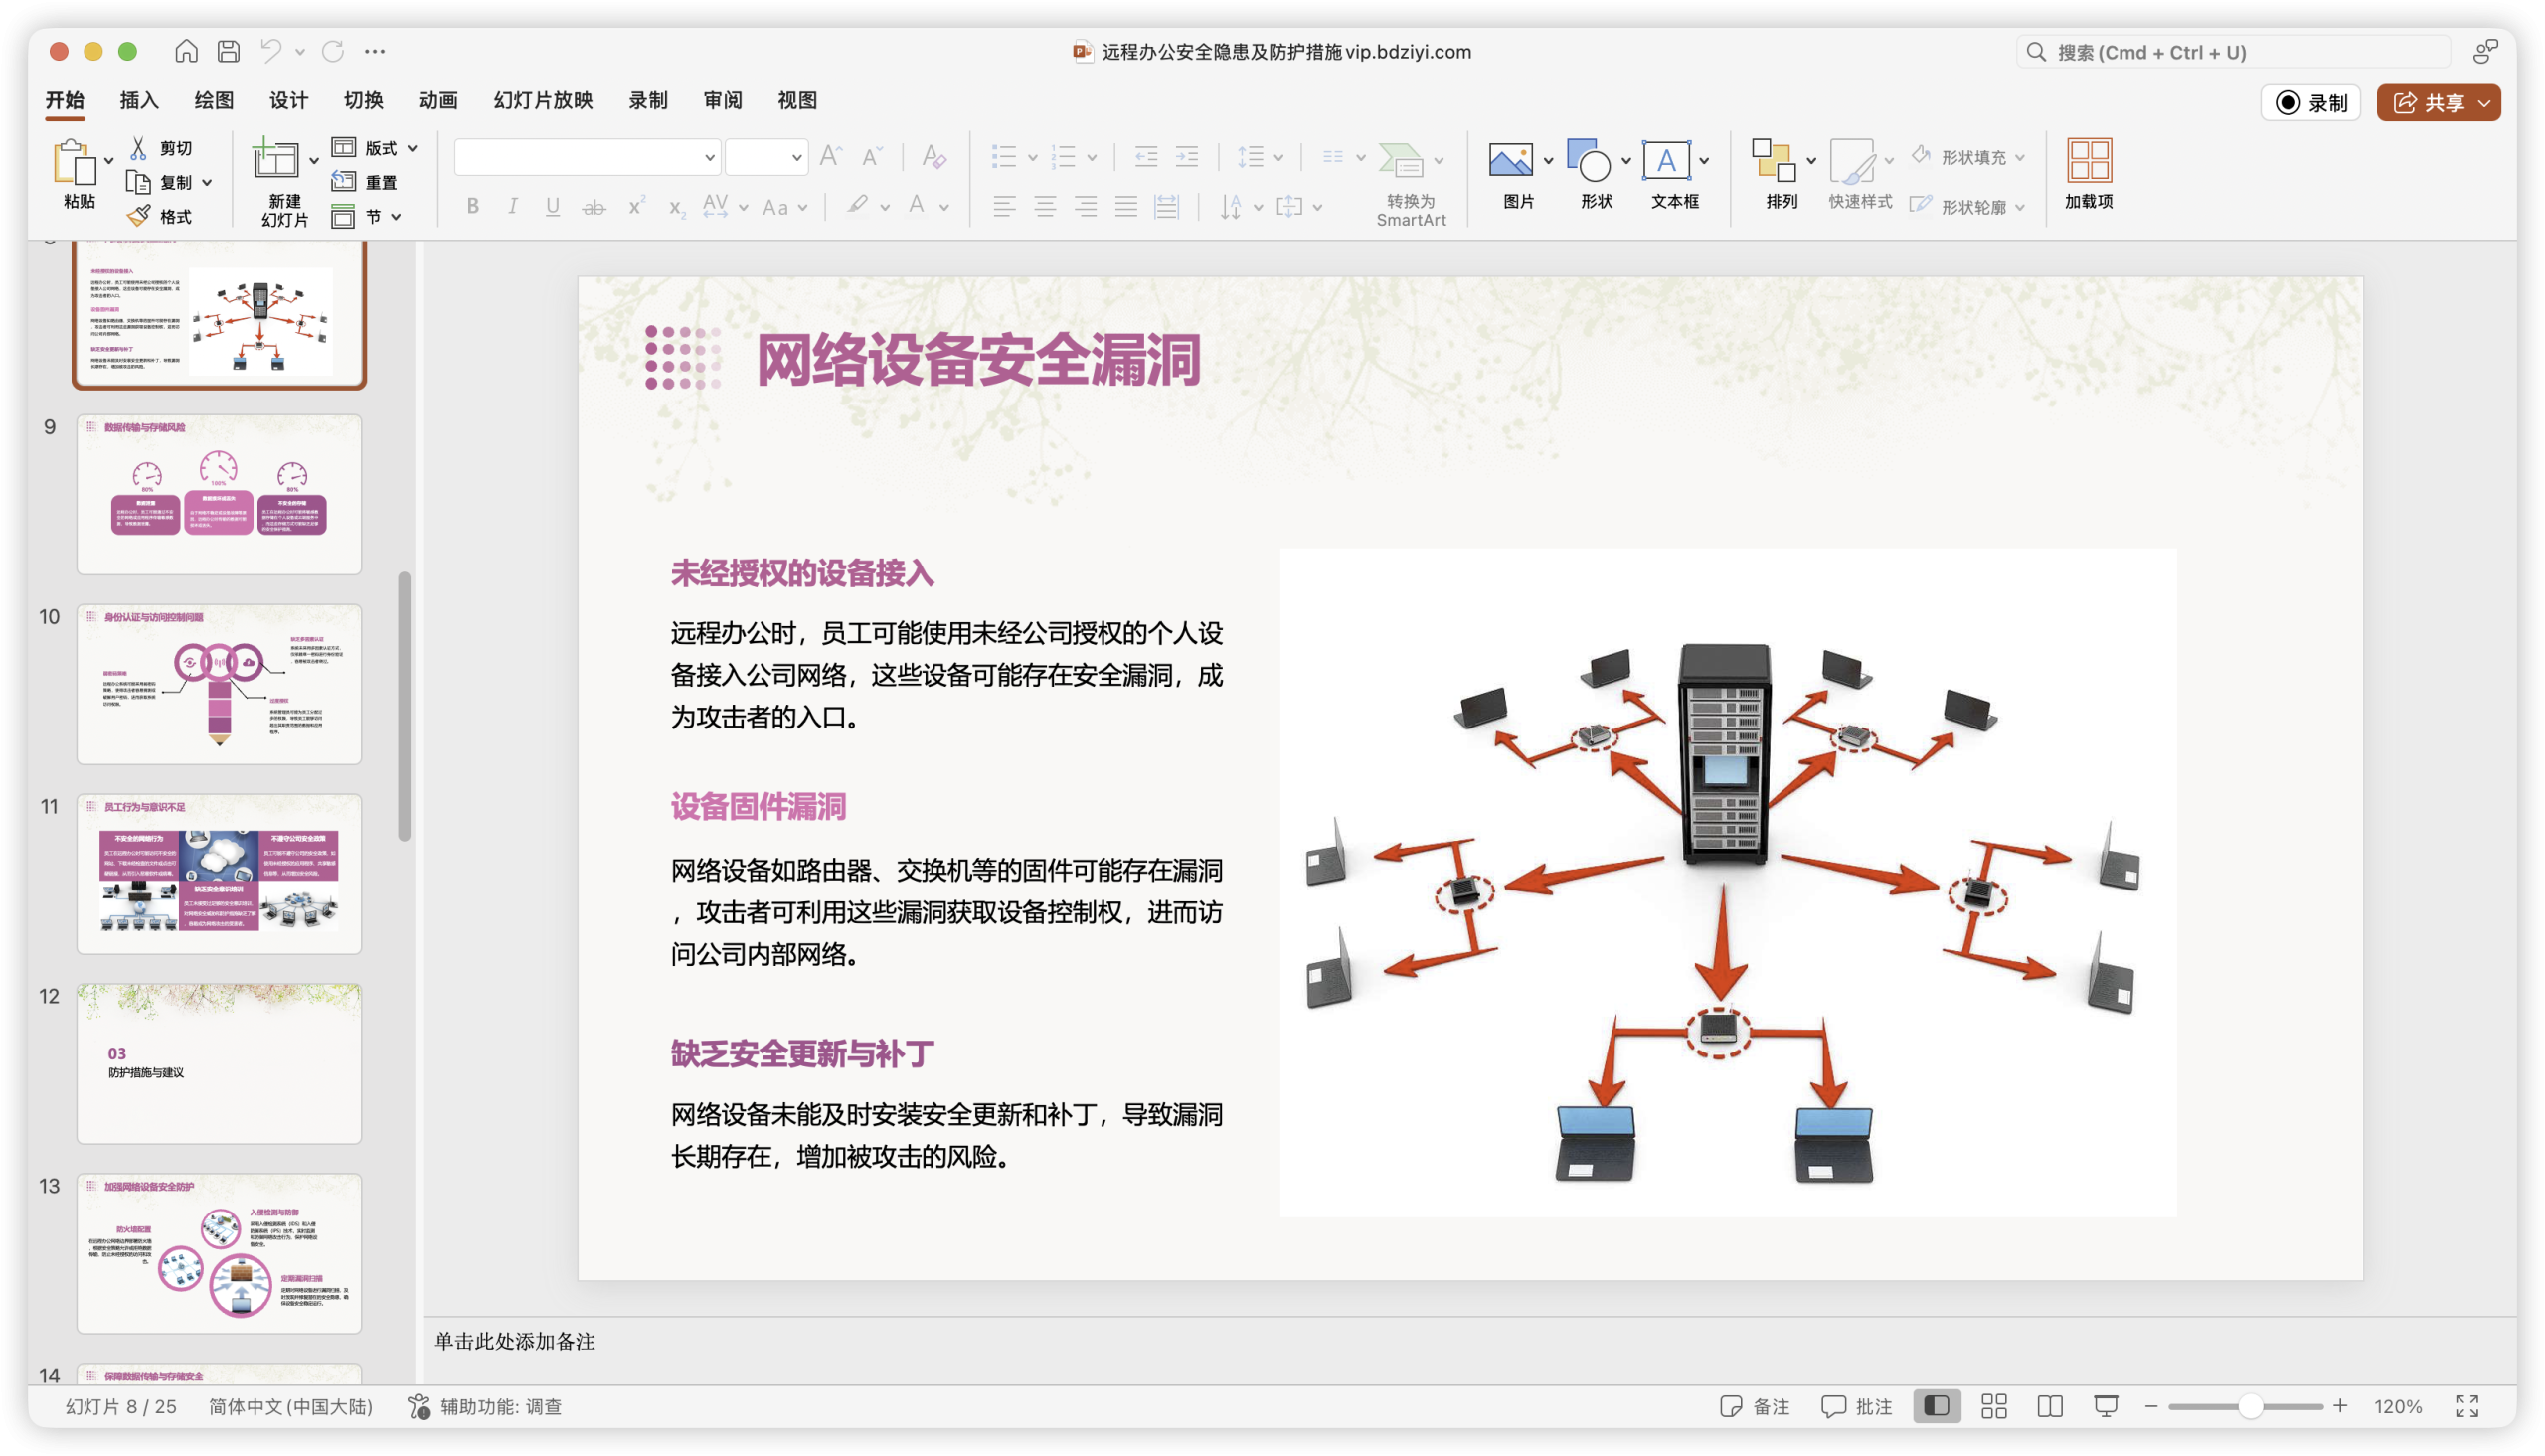
Task: Click the zoom slider handle
Action: (2249, 1406)
